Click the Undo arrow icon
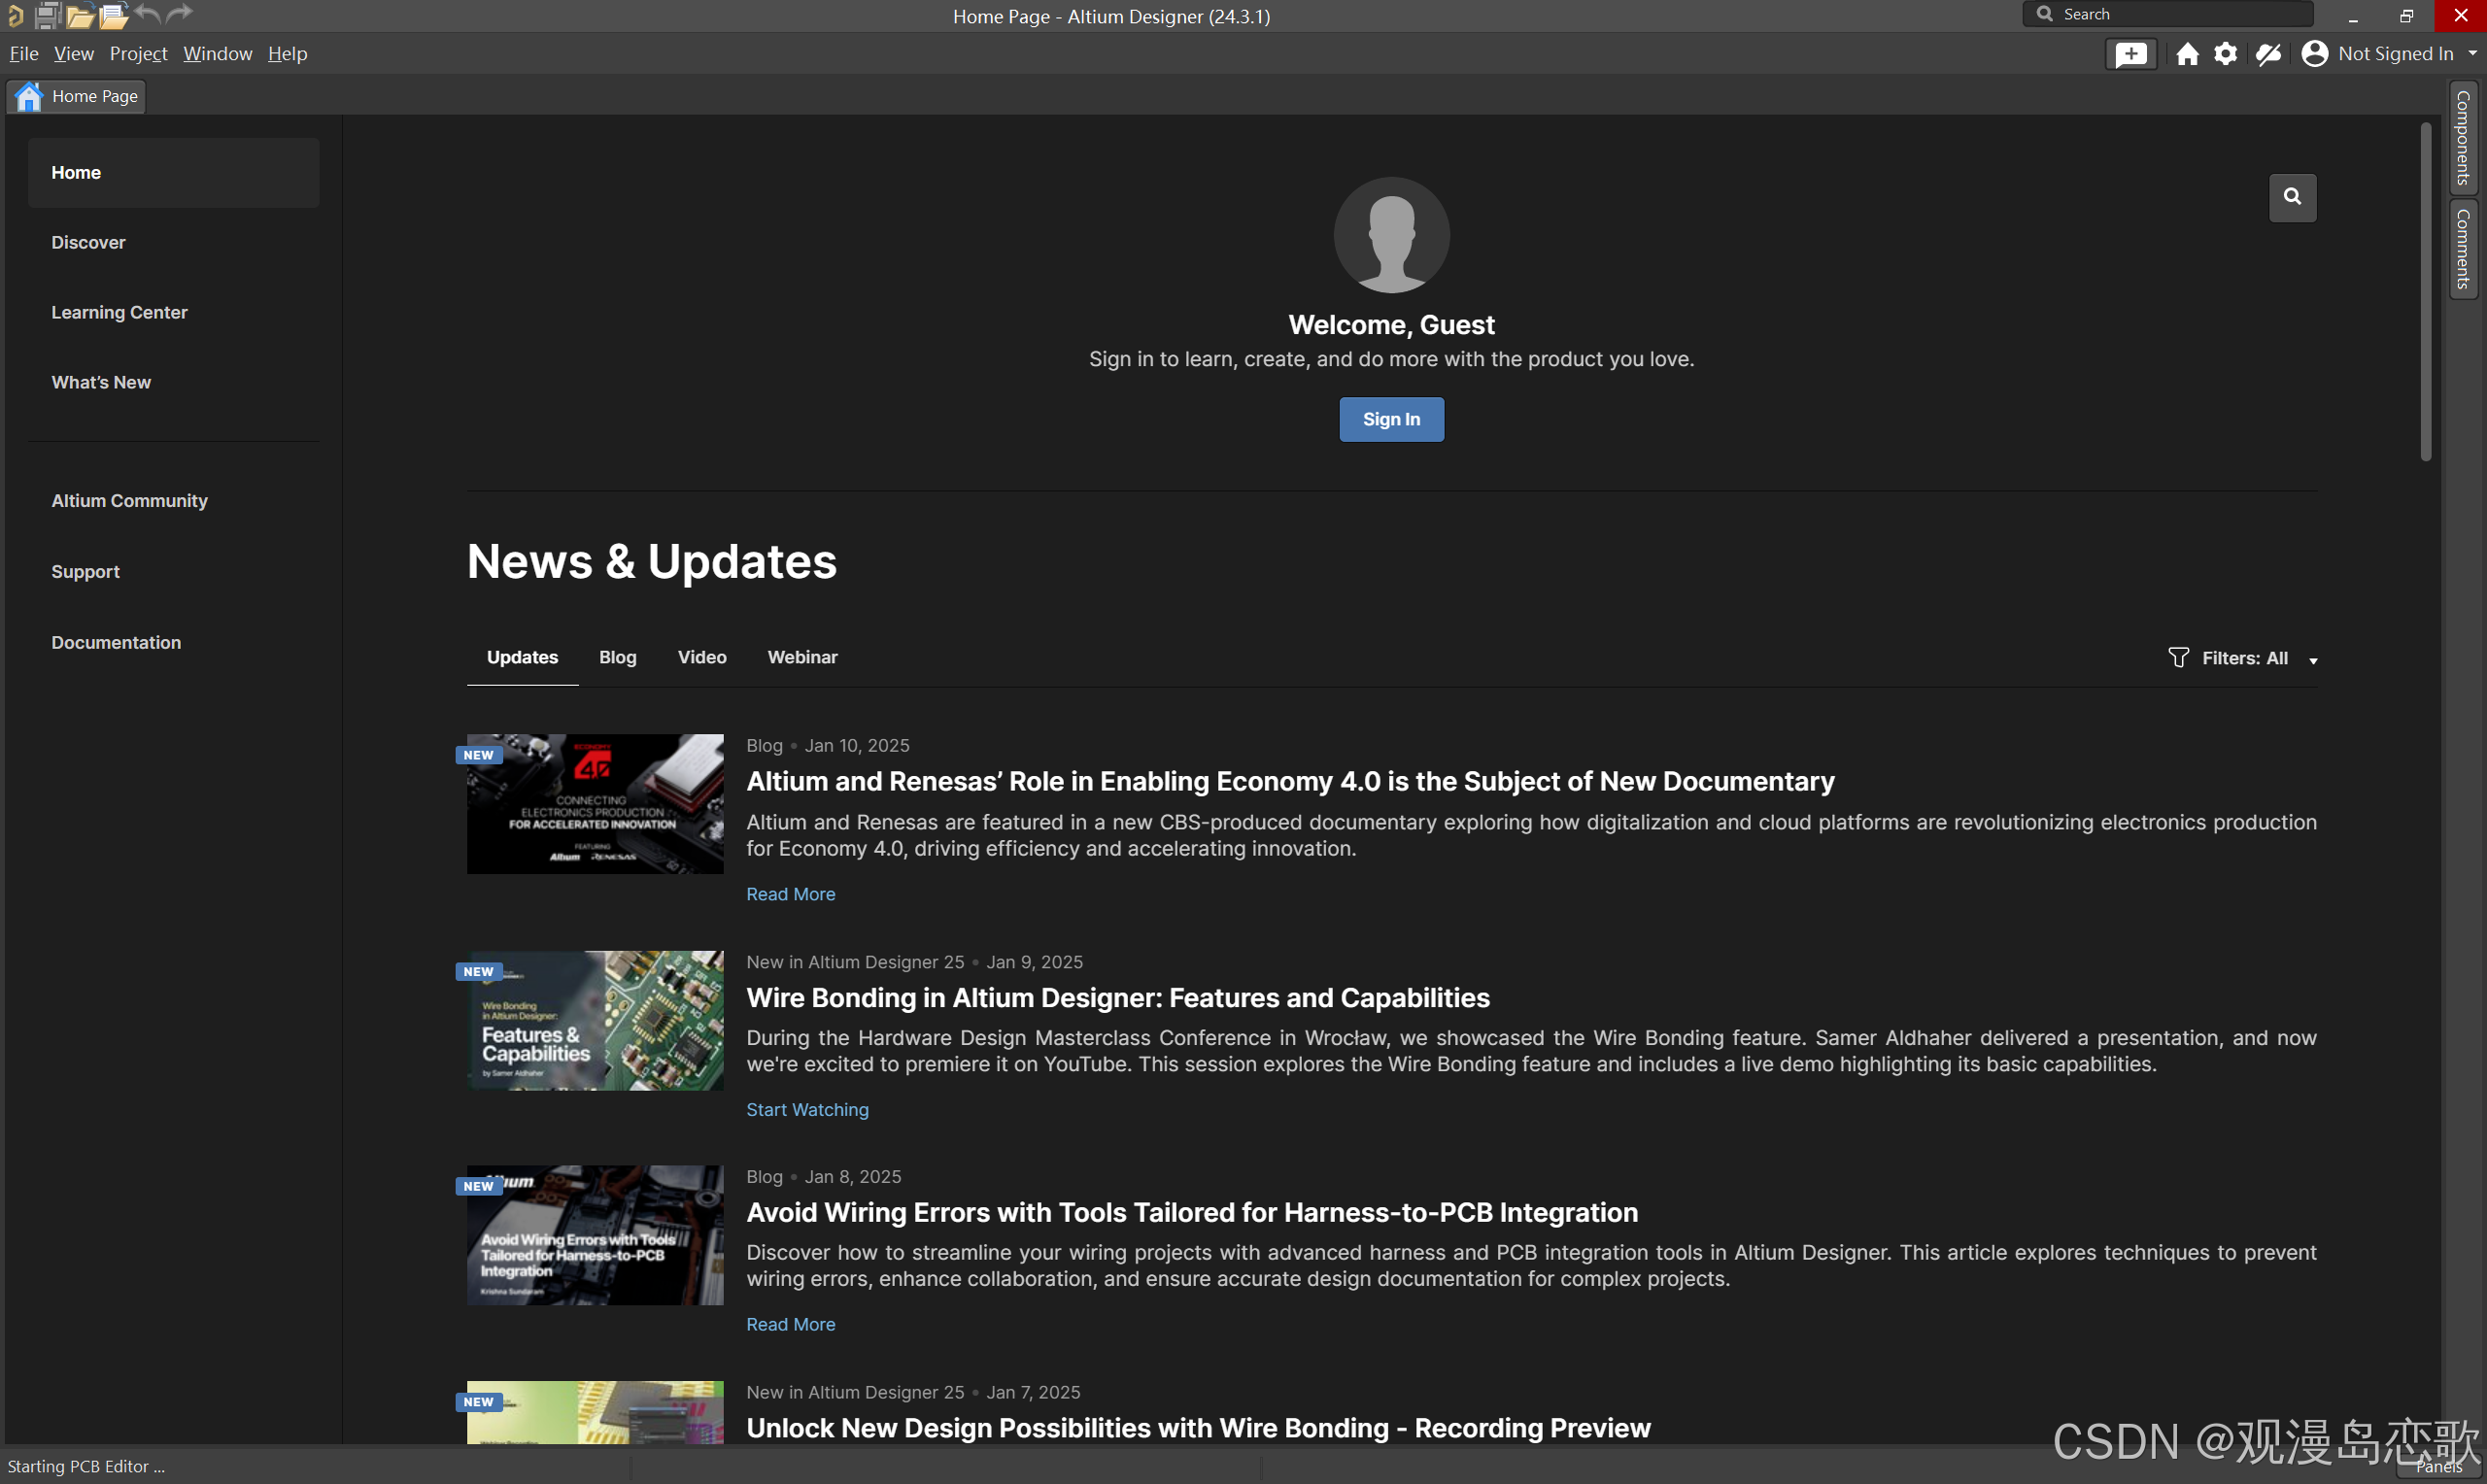 (x=148, y=14)
